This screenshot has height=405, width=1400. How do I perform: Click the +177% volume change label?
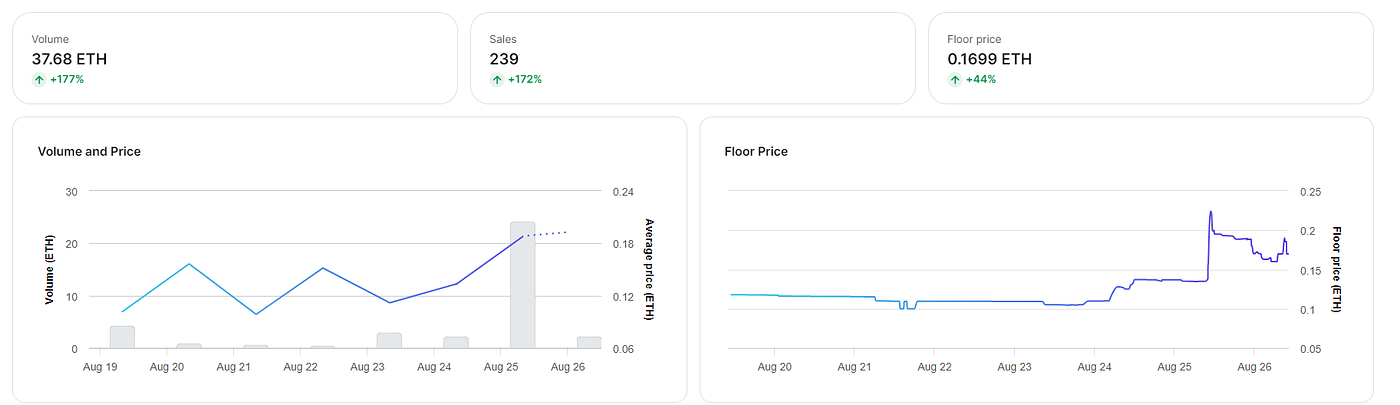67,79
